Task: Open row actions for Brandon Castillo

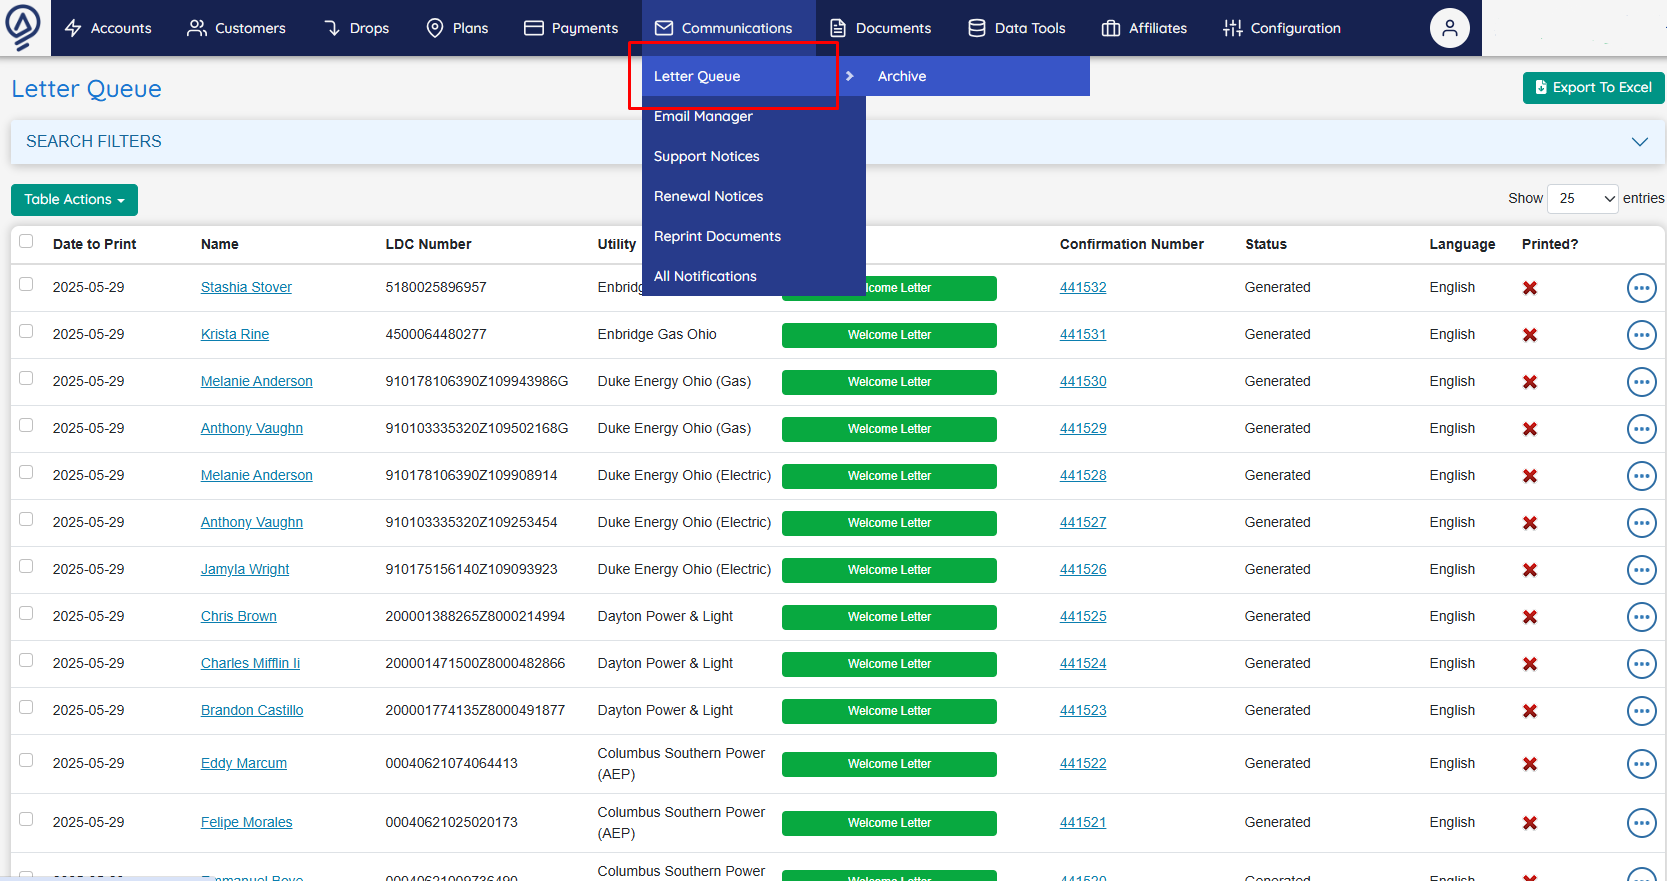Action: tap(1641, 711)
